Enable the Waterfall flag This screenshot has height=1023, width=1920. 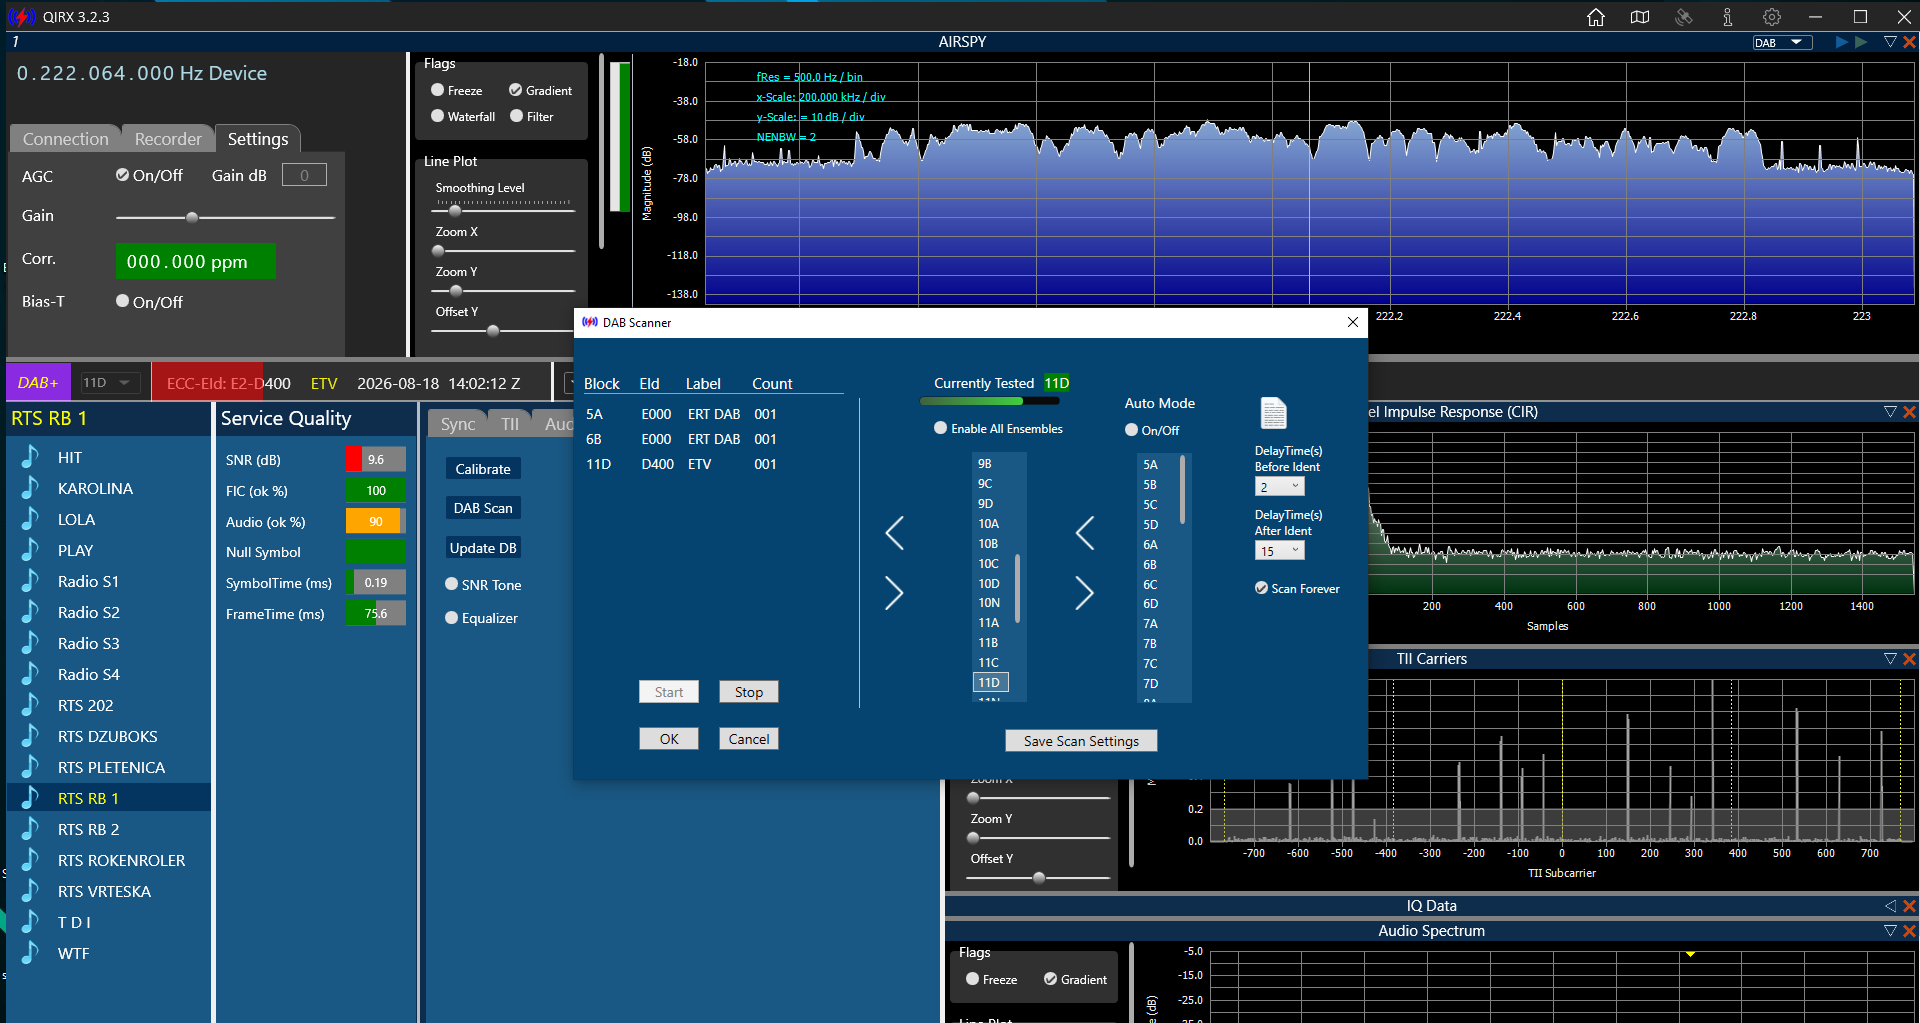437,116
